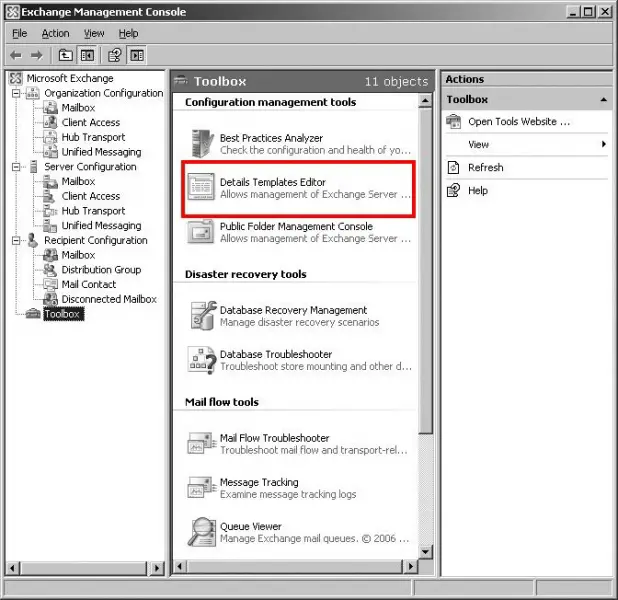Open the File menu

click(19, 34)
